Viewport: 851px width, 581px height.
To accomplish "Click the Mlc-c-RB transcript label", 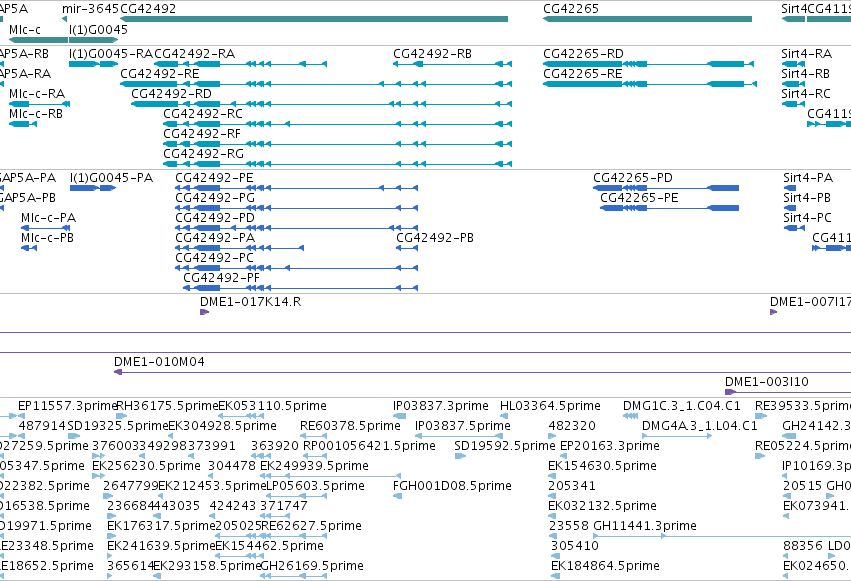I will 36,114.
